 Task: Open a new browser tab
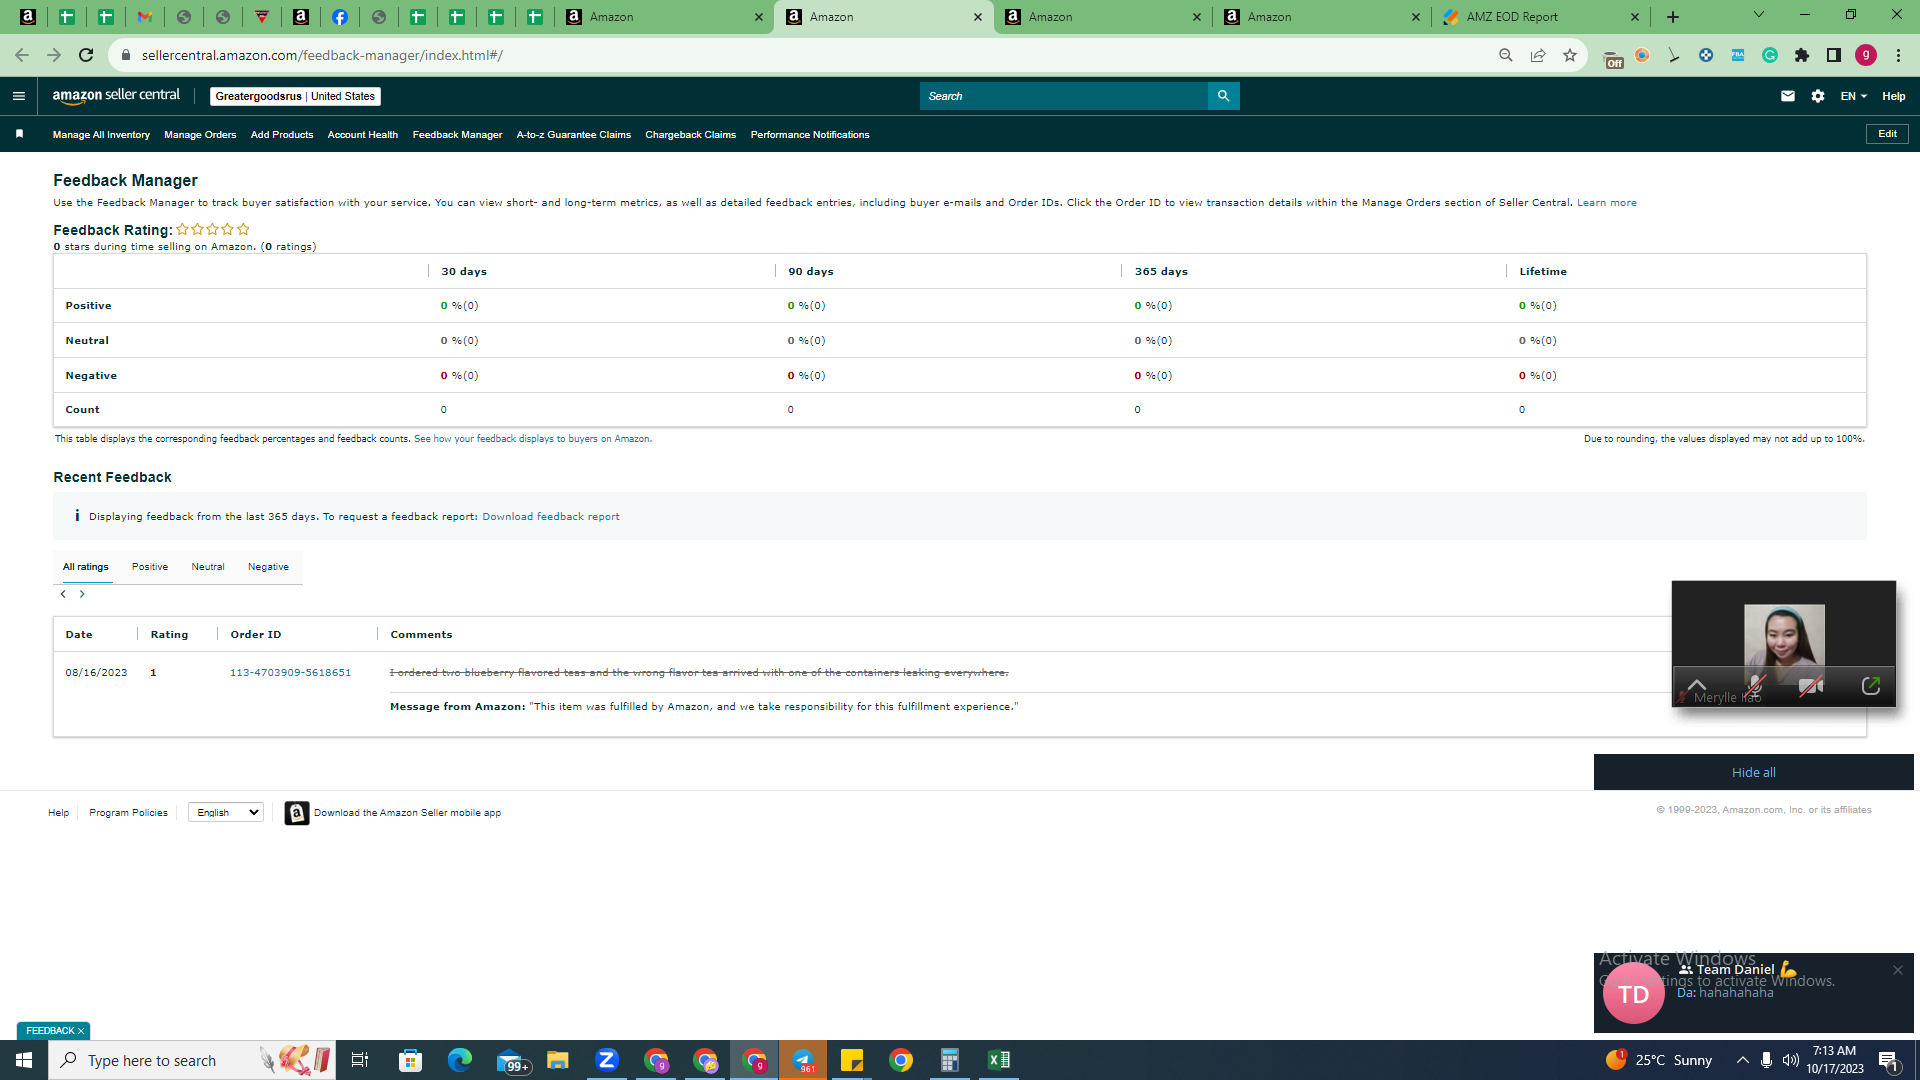[x=1673, y=17]
